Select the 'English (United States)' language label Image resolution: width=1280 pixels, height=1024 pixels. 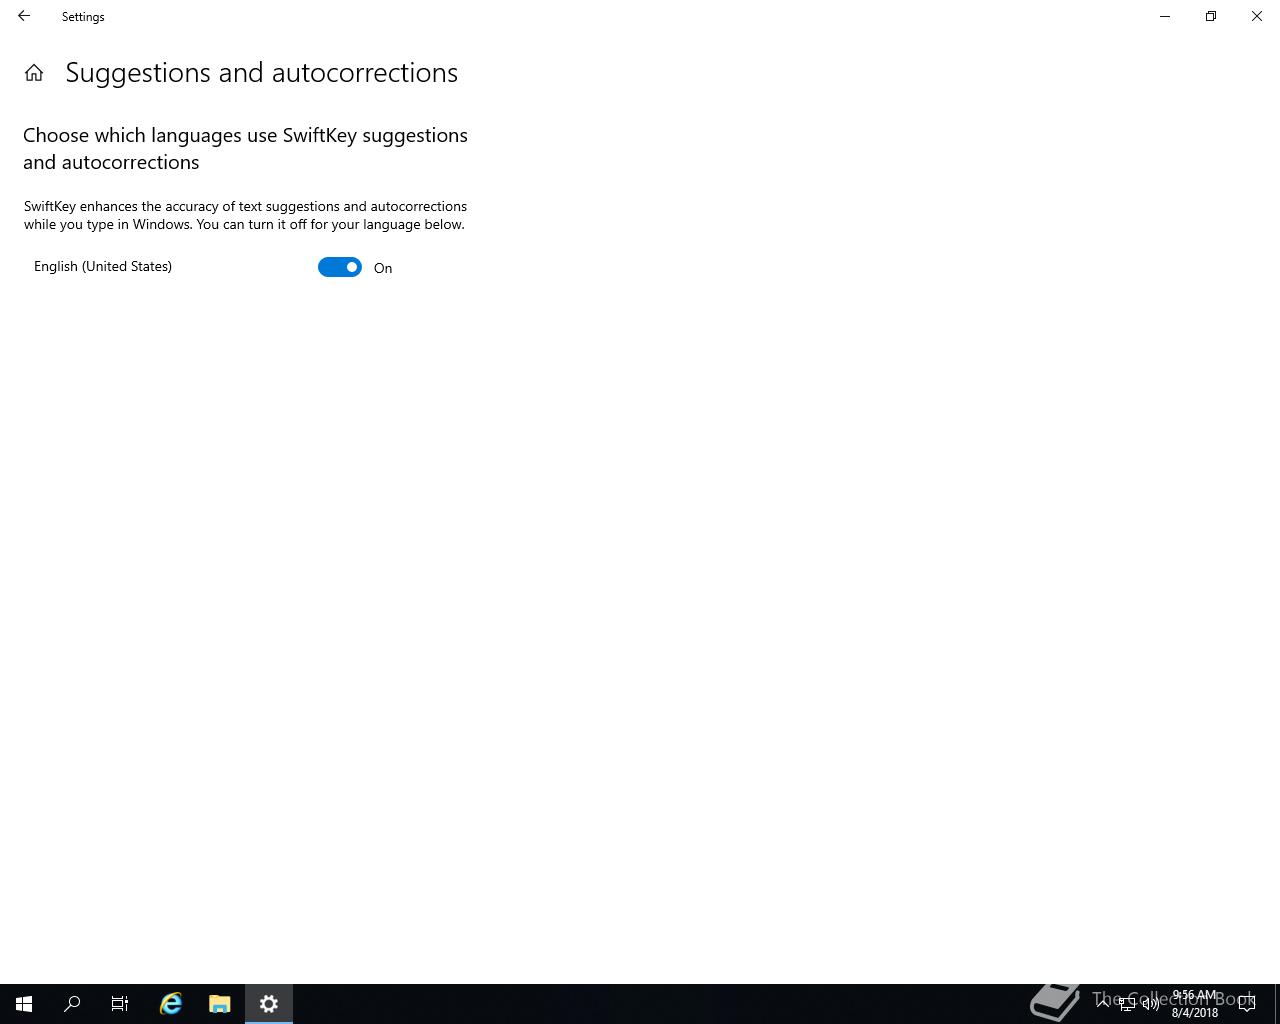click(103, 266)
